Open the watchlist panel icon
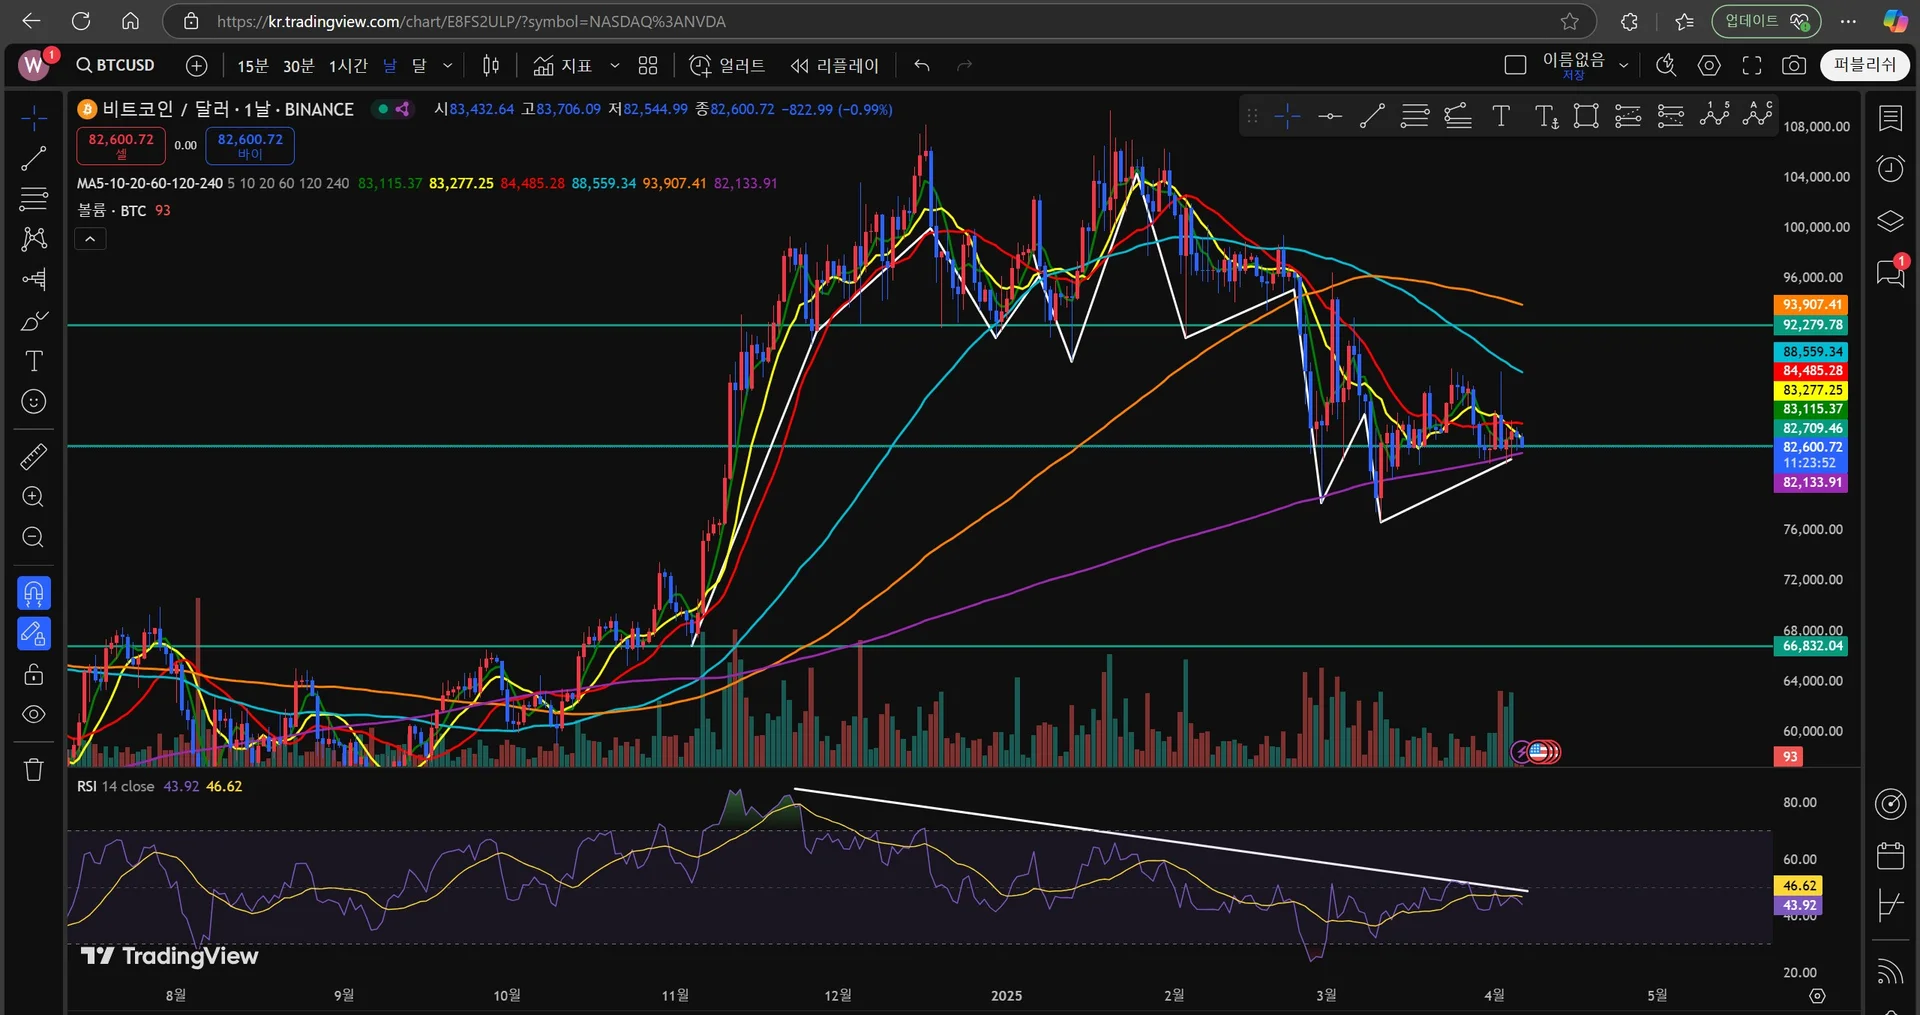Screen dimensions: 1920x1015 tap(1890, 119)
